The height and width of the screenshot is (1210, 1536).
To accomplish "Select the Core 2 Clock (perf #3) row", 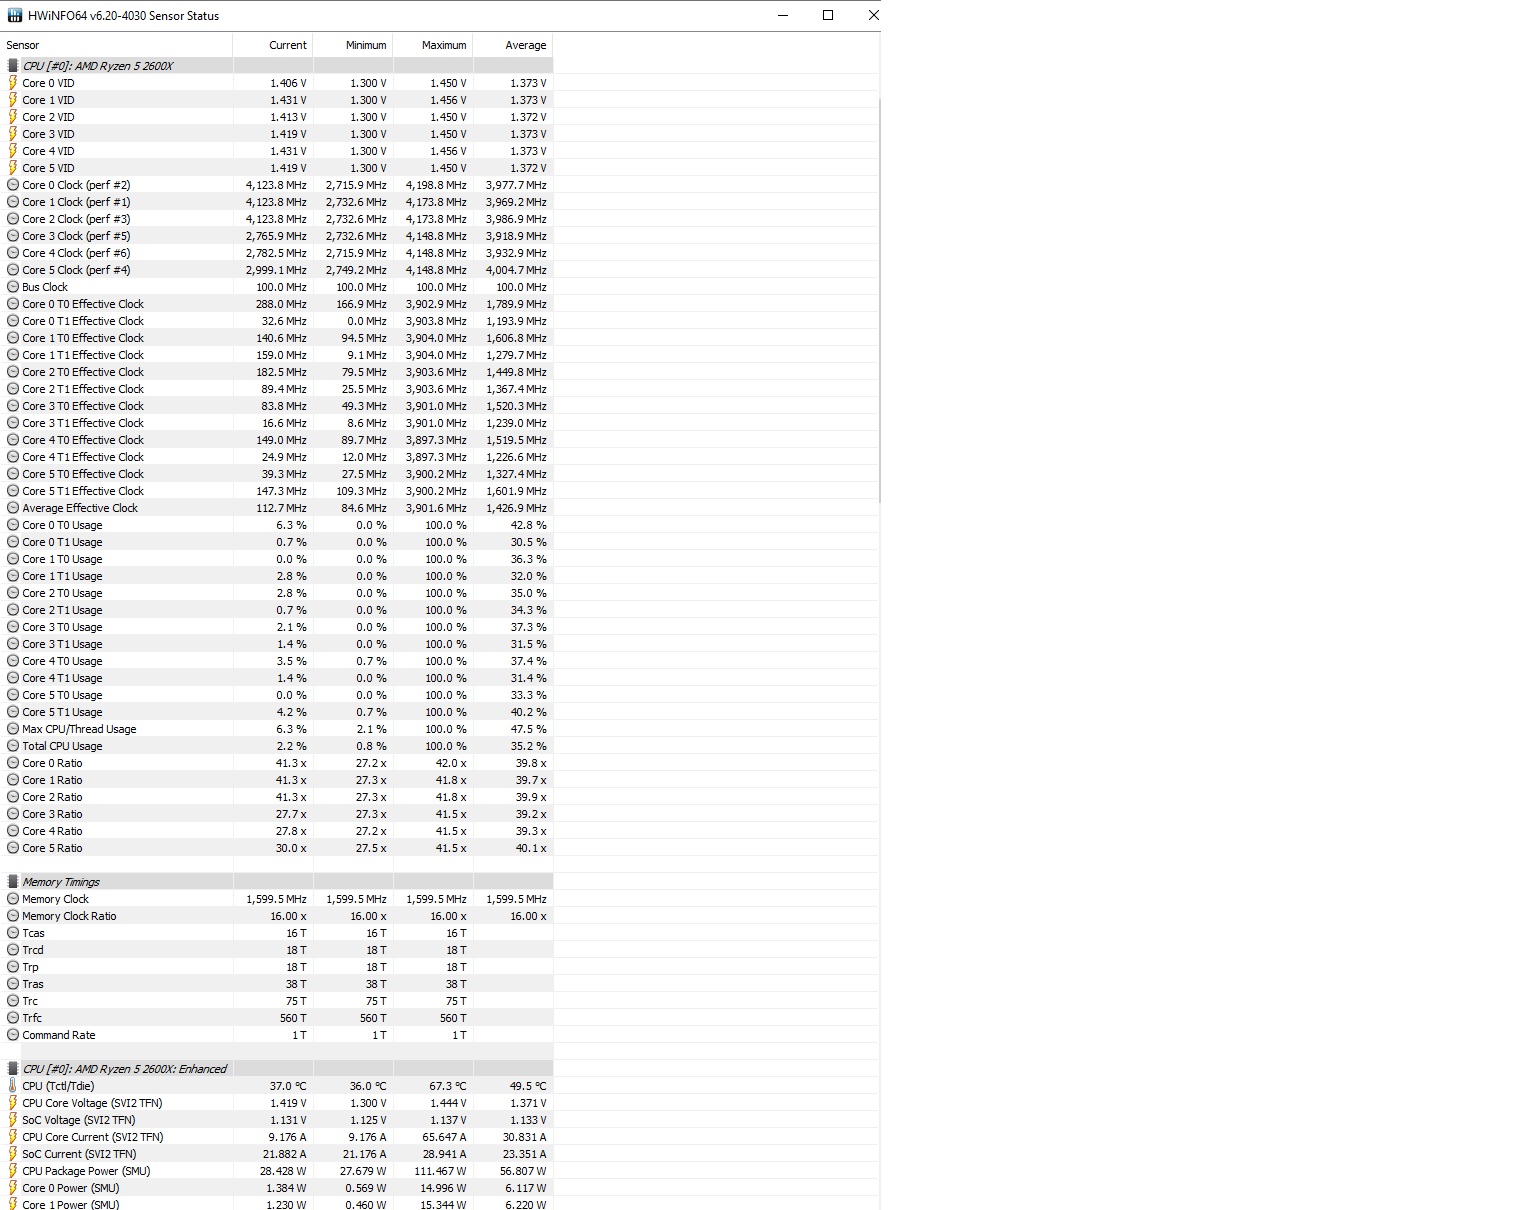I will click(x=276, y=219).
